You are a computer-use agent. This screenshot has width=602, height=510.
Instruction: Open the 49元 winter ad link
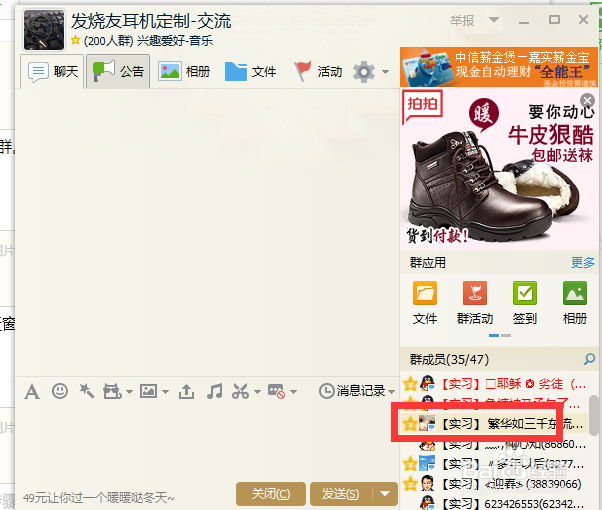99,498
